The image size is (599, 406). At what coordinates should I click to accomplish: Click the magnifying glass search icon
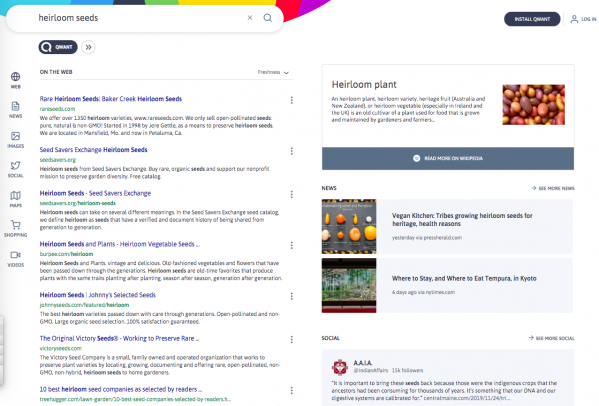coord(268,18)
